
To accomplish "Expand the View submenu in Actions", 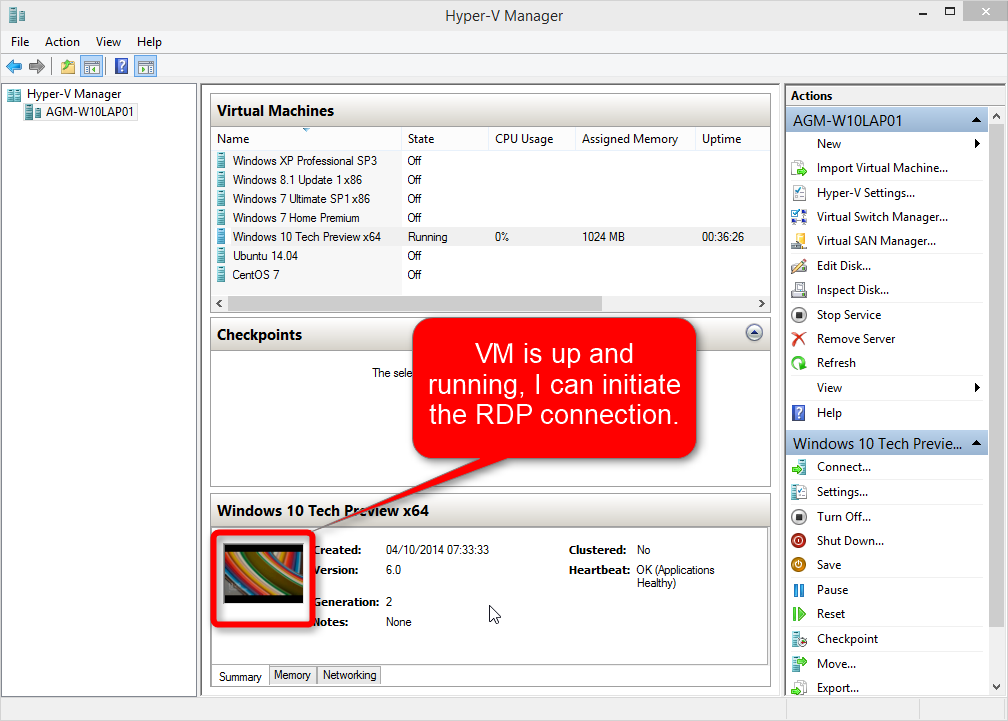I will click(977, 387).
